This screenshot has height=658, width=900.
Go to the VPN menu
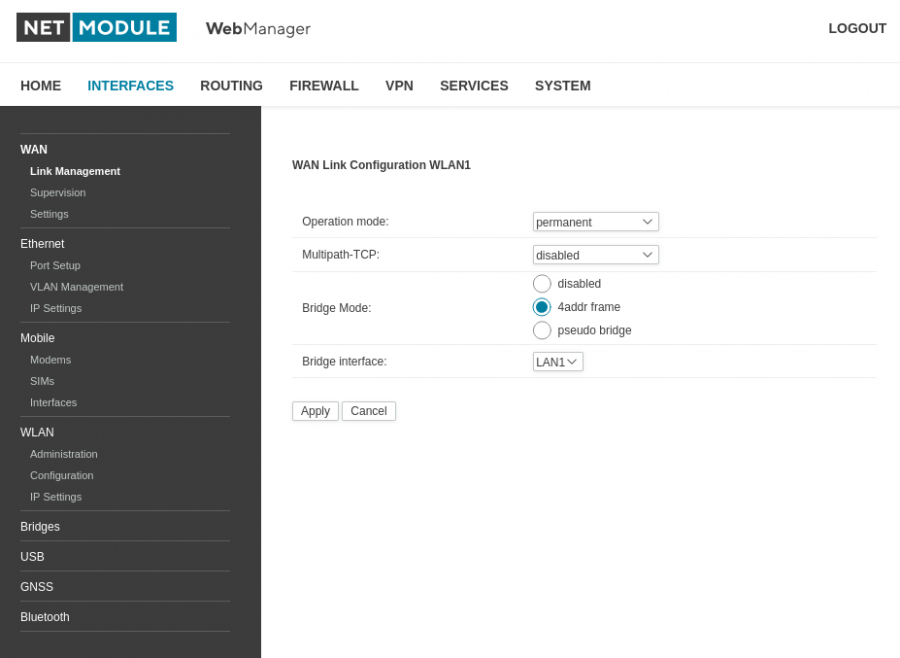pyautogui.click(x=399, y=86)
